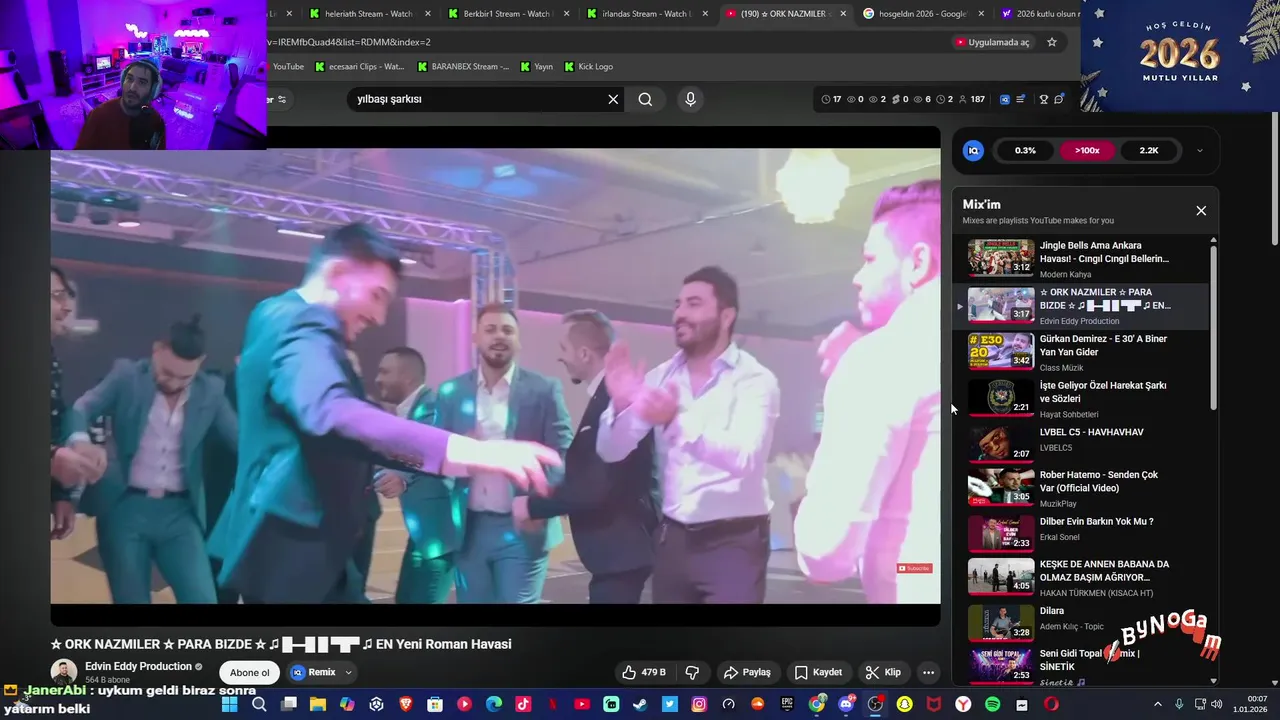Open Microsoft Edge from taskbar

493,704
